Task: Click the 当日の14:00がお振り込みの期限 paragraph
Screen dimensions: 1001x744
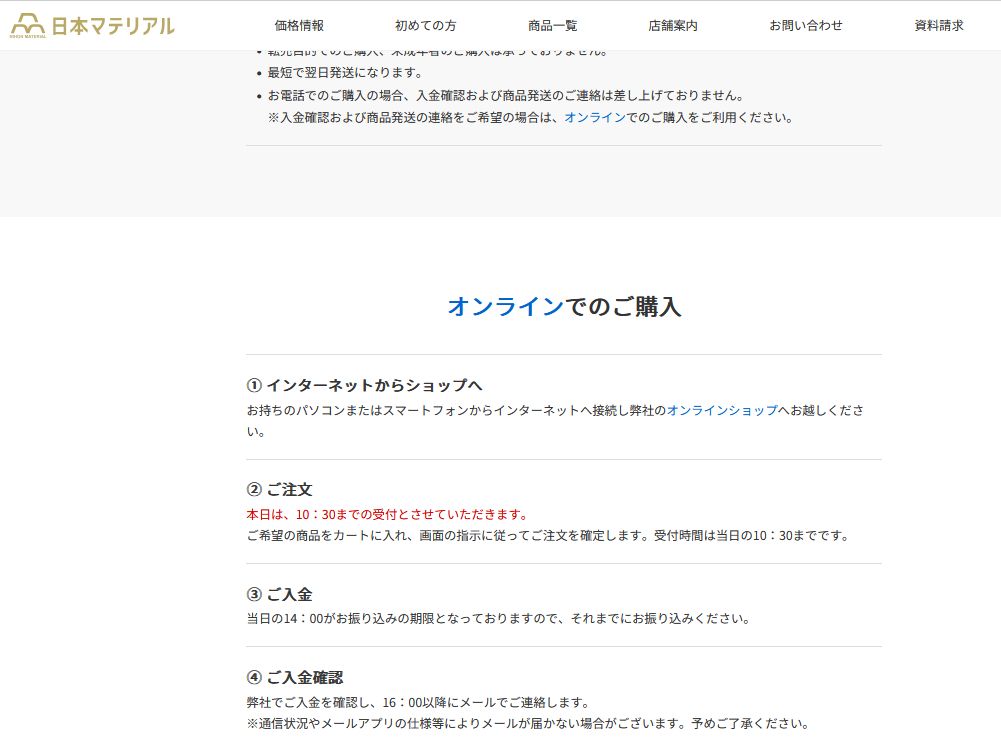Action: pyautogui.click(x=498, y=618)
